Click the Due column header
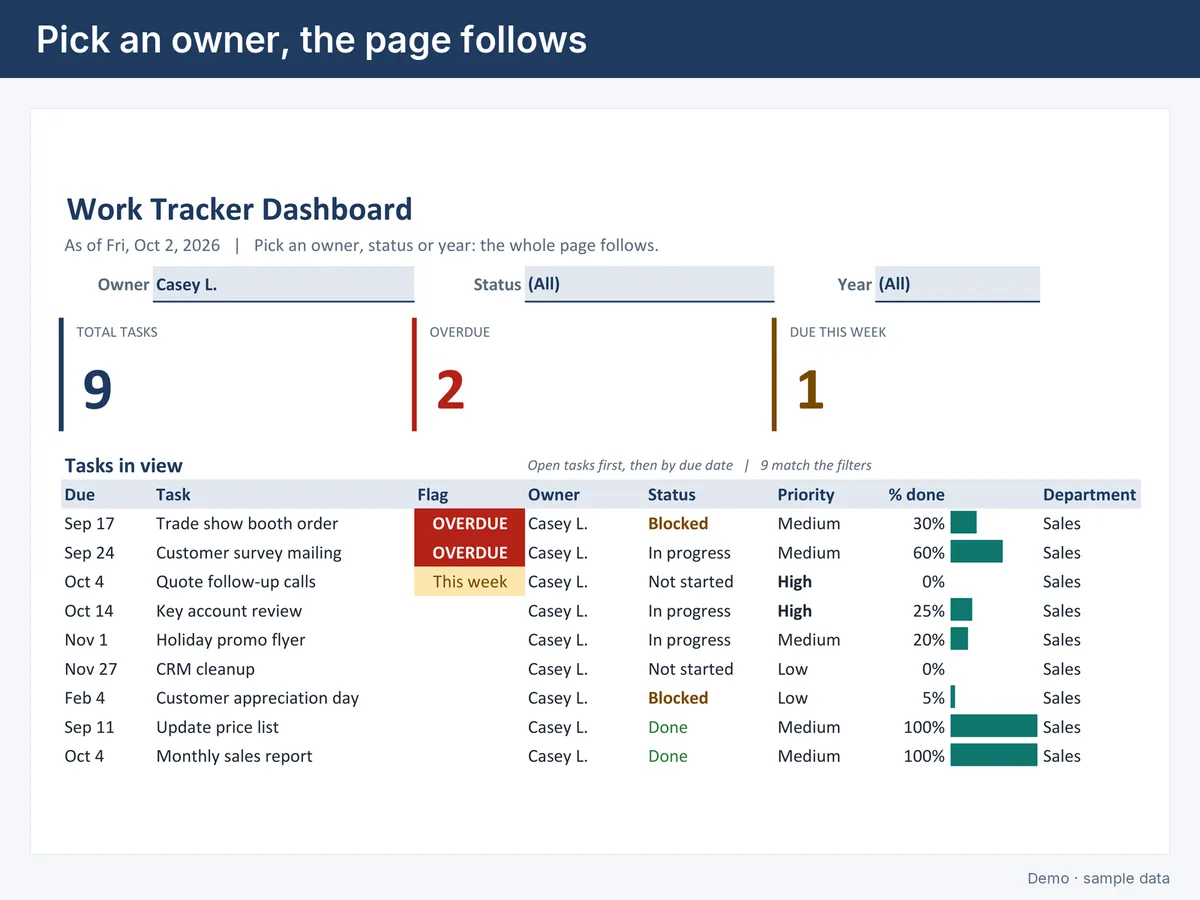The width and height of the screenshot is (1200, 900). [x=80, y=494]
